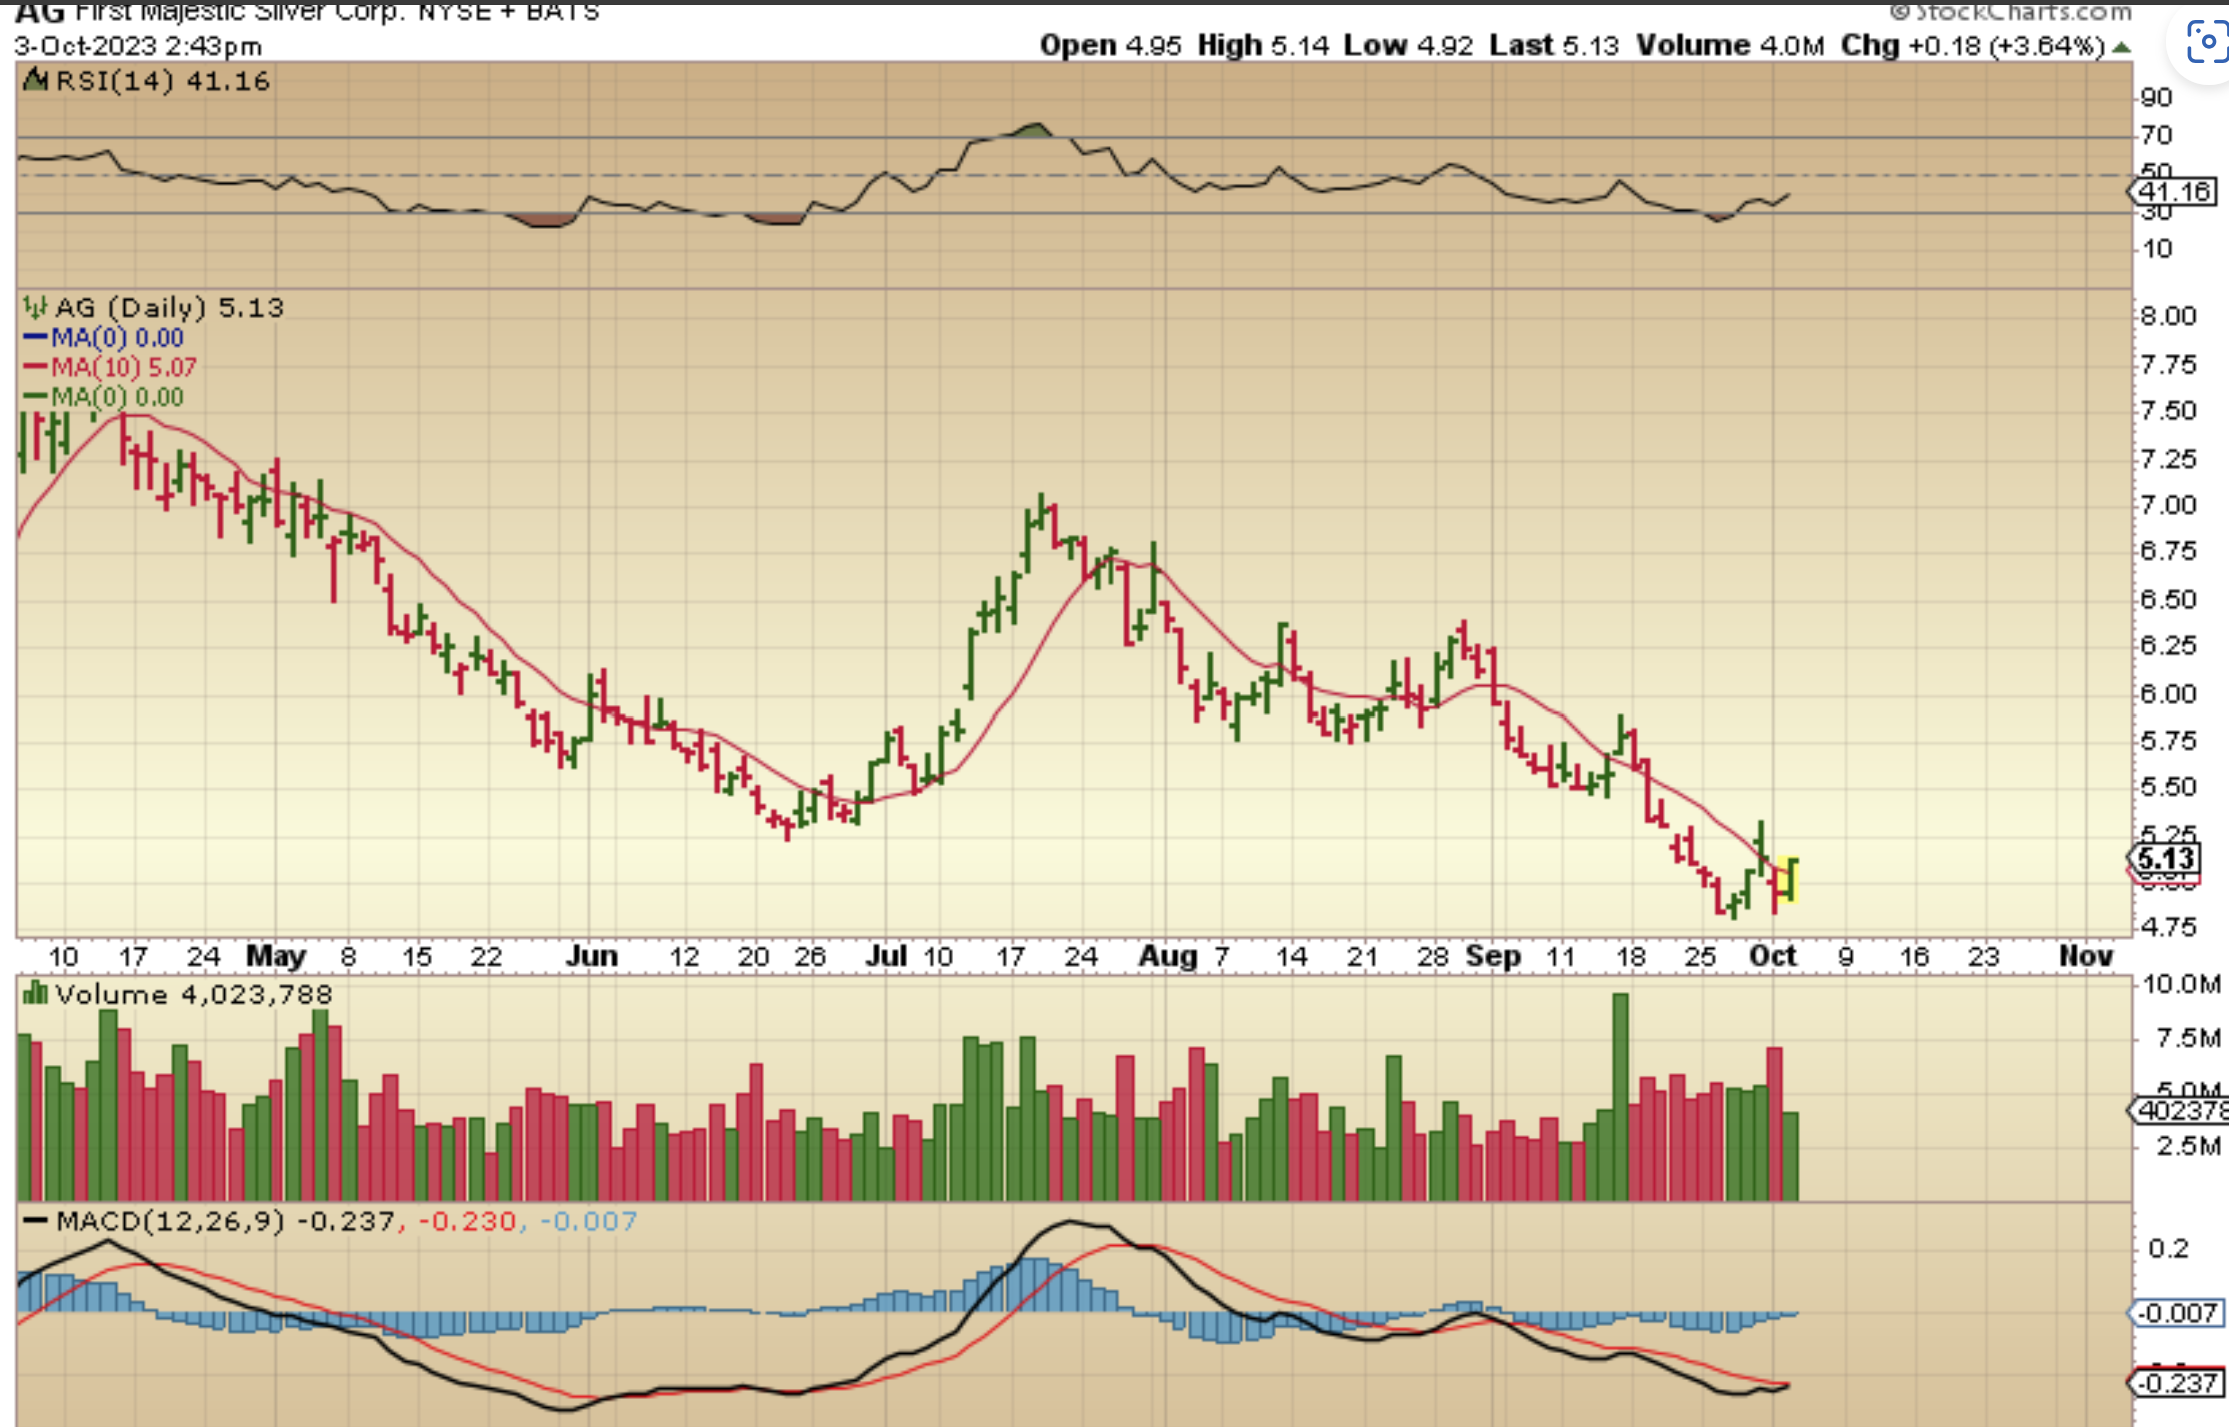Click the StockCharts.com watermark link
Screen dimensions: 2229x1428
(x=2012, y=12)
